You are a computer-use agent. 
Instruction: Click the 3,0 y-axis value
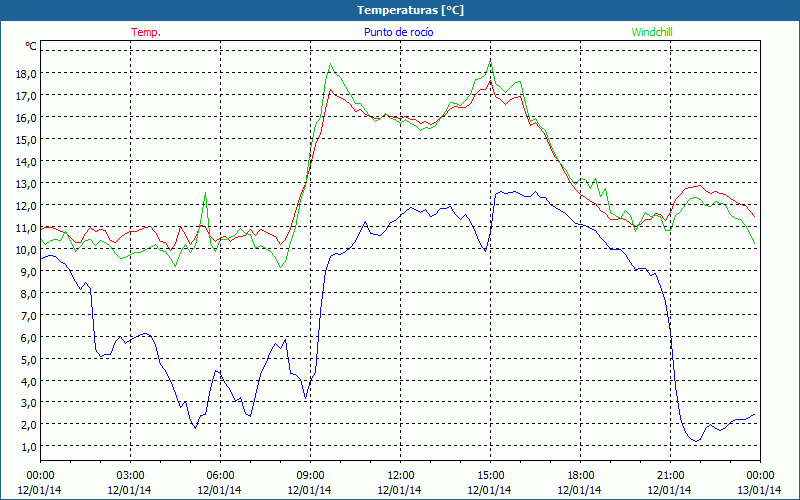(29, 403)
